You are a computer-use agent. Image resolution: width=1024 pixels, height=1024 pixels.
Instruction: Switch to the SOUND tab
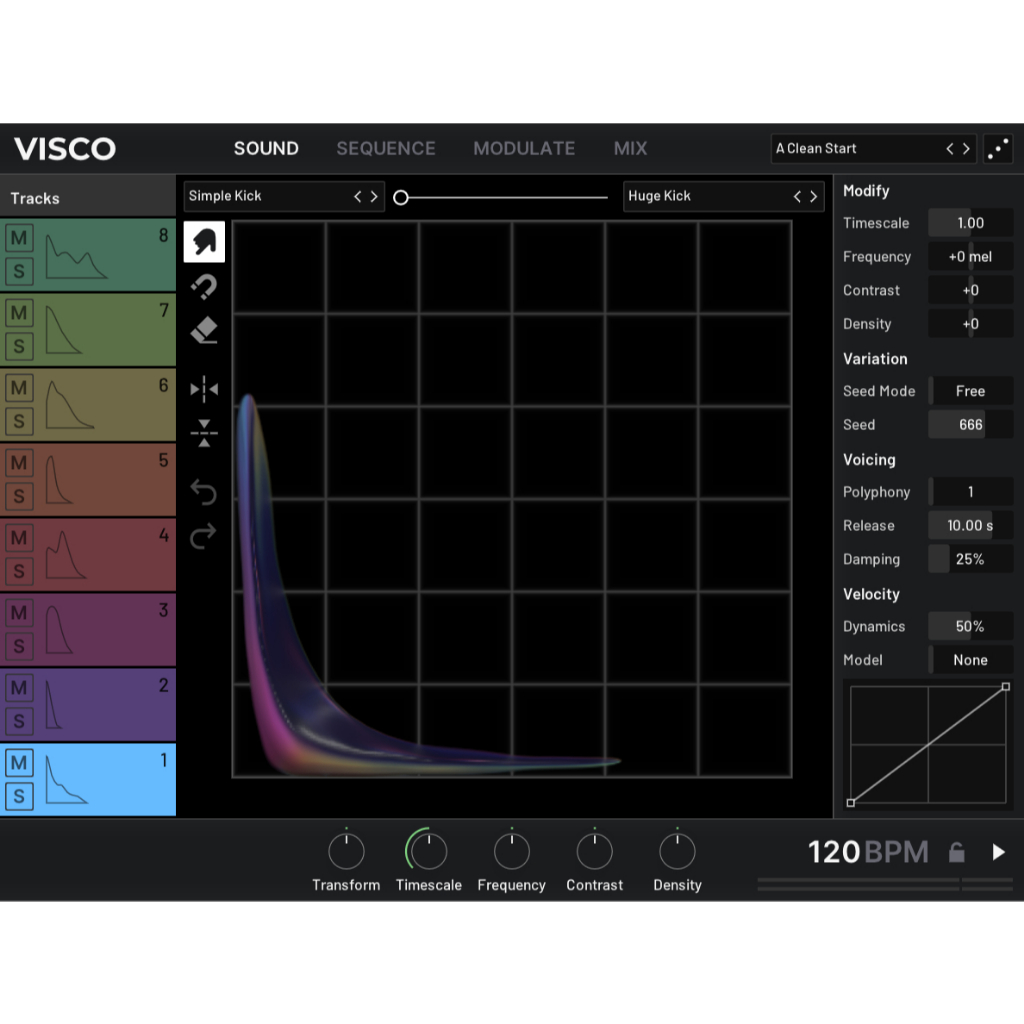coord(266,149)
